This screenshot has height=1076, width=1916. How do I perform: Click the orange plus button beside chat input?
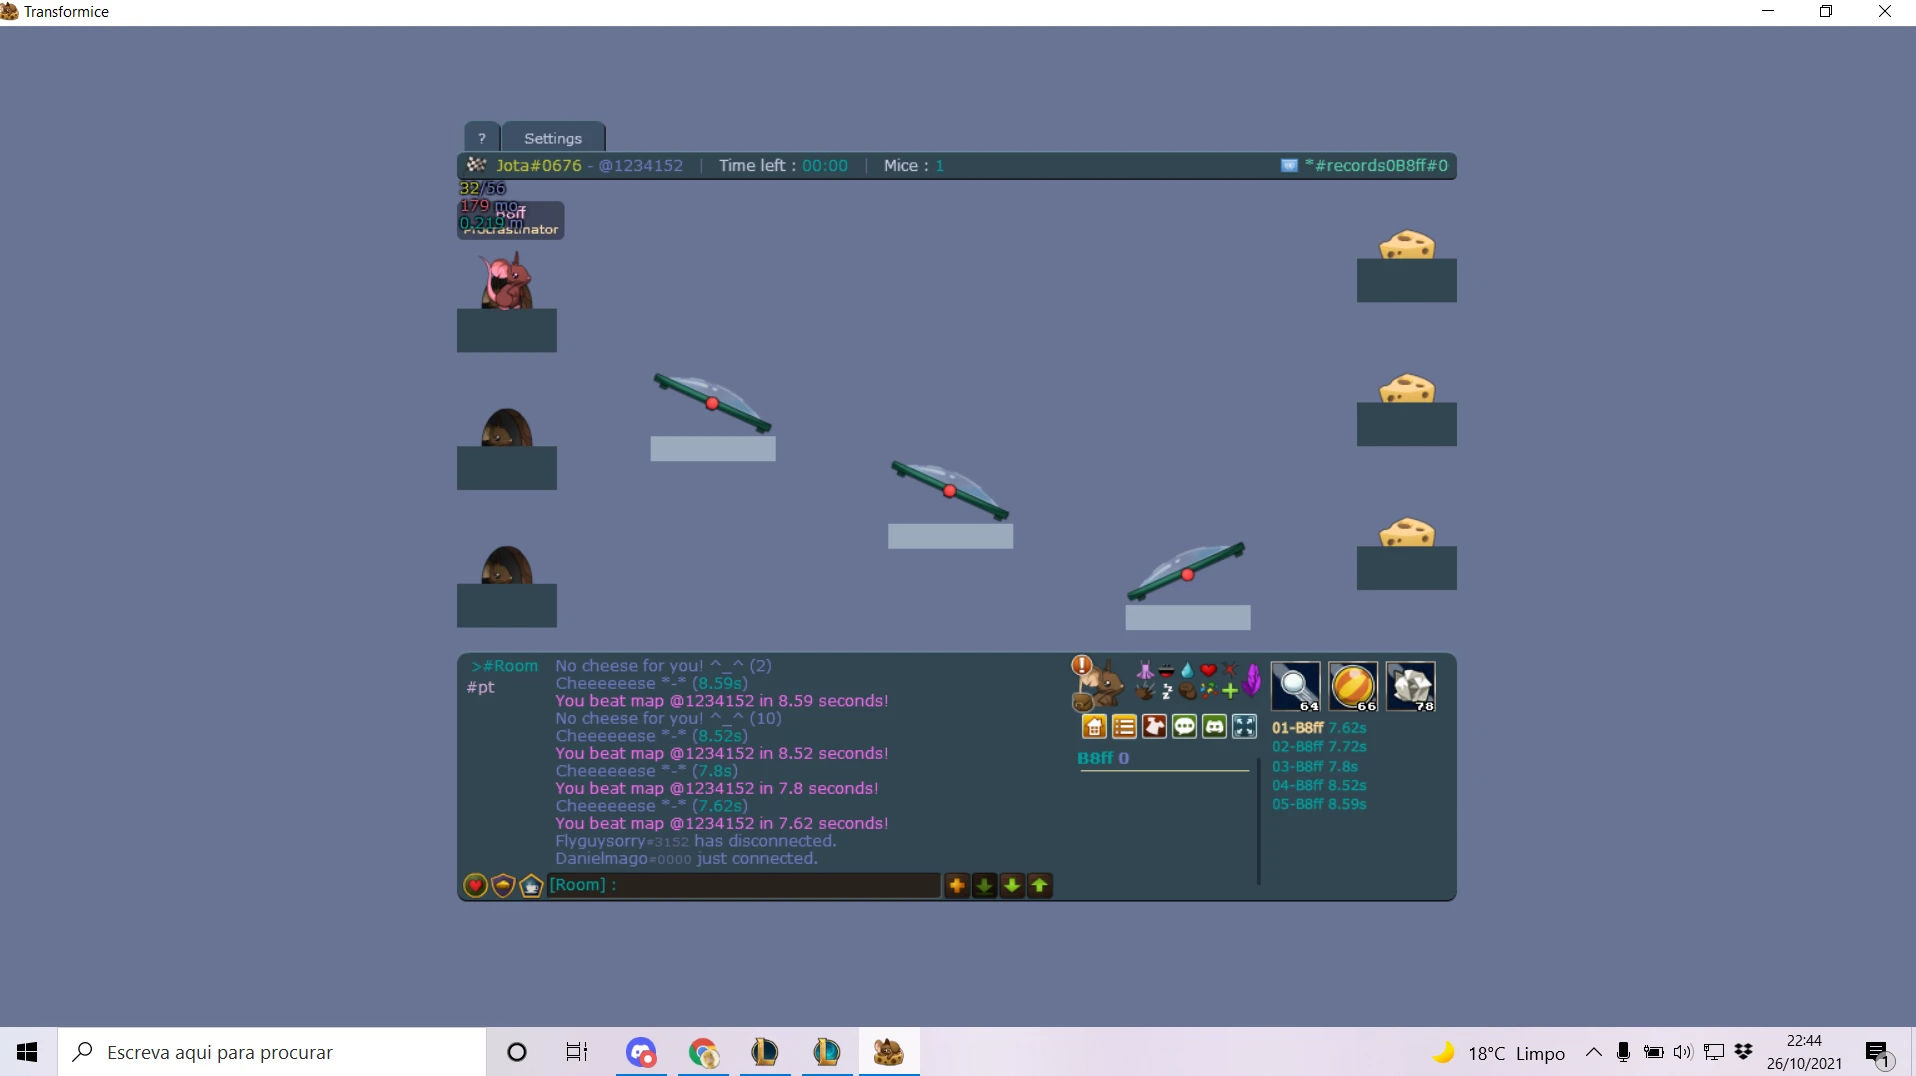[957, 885]
